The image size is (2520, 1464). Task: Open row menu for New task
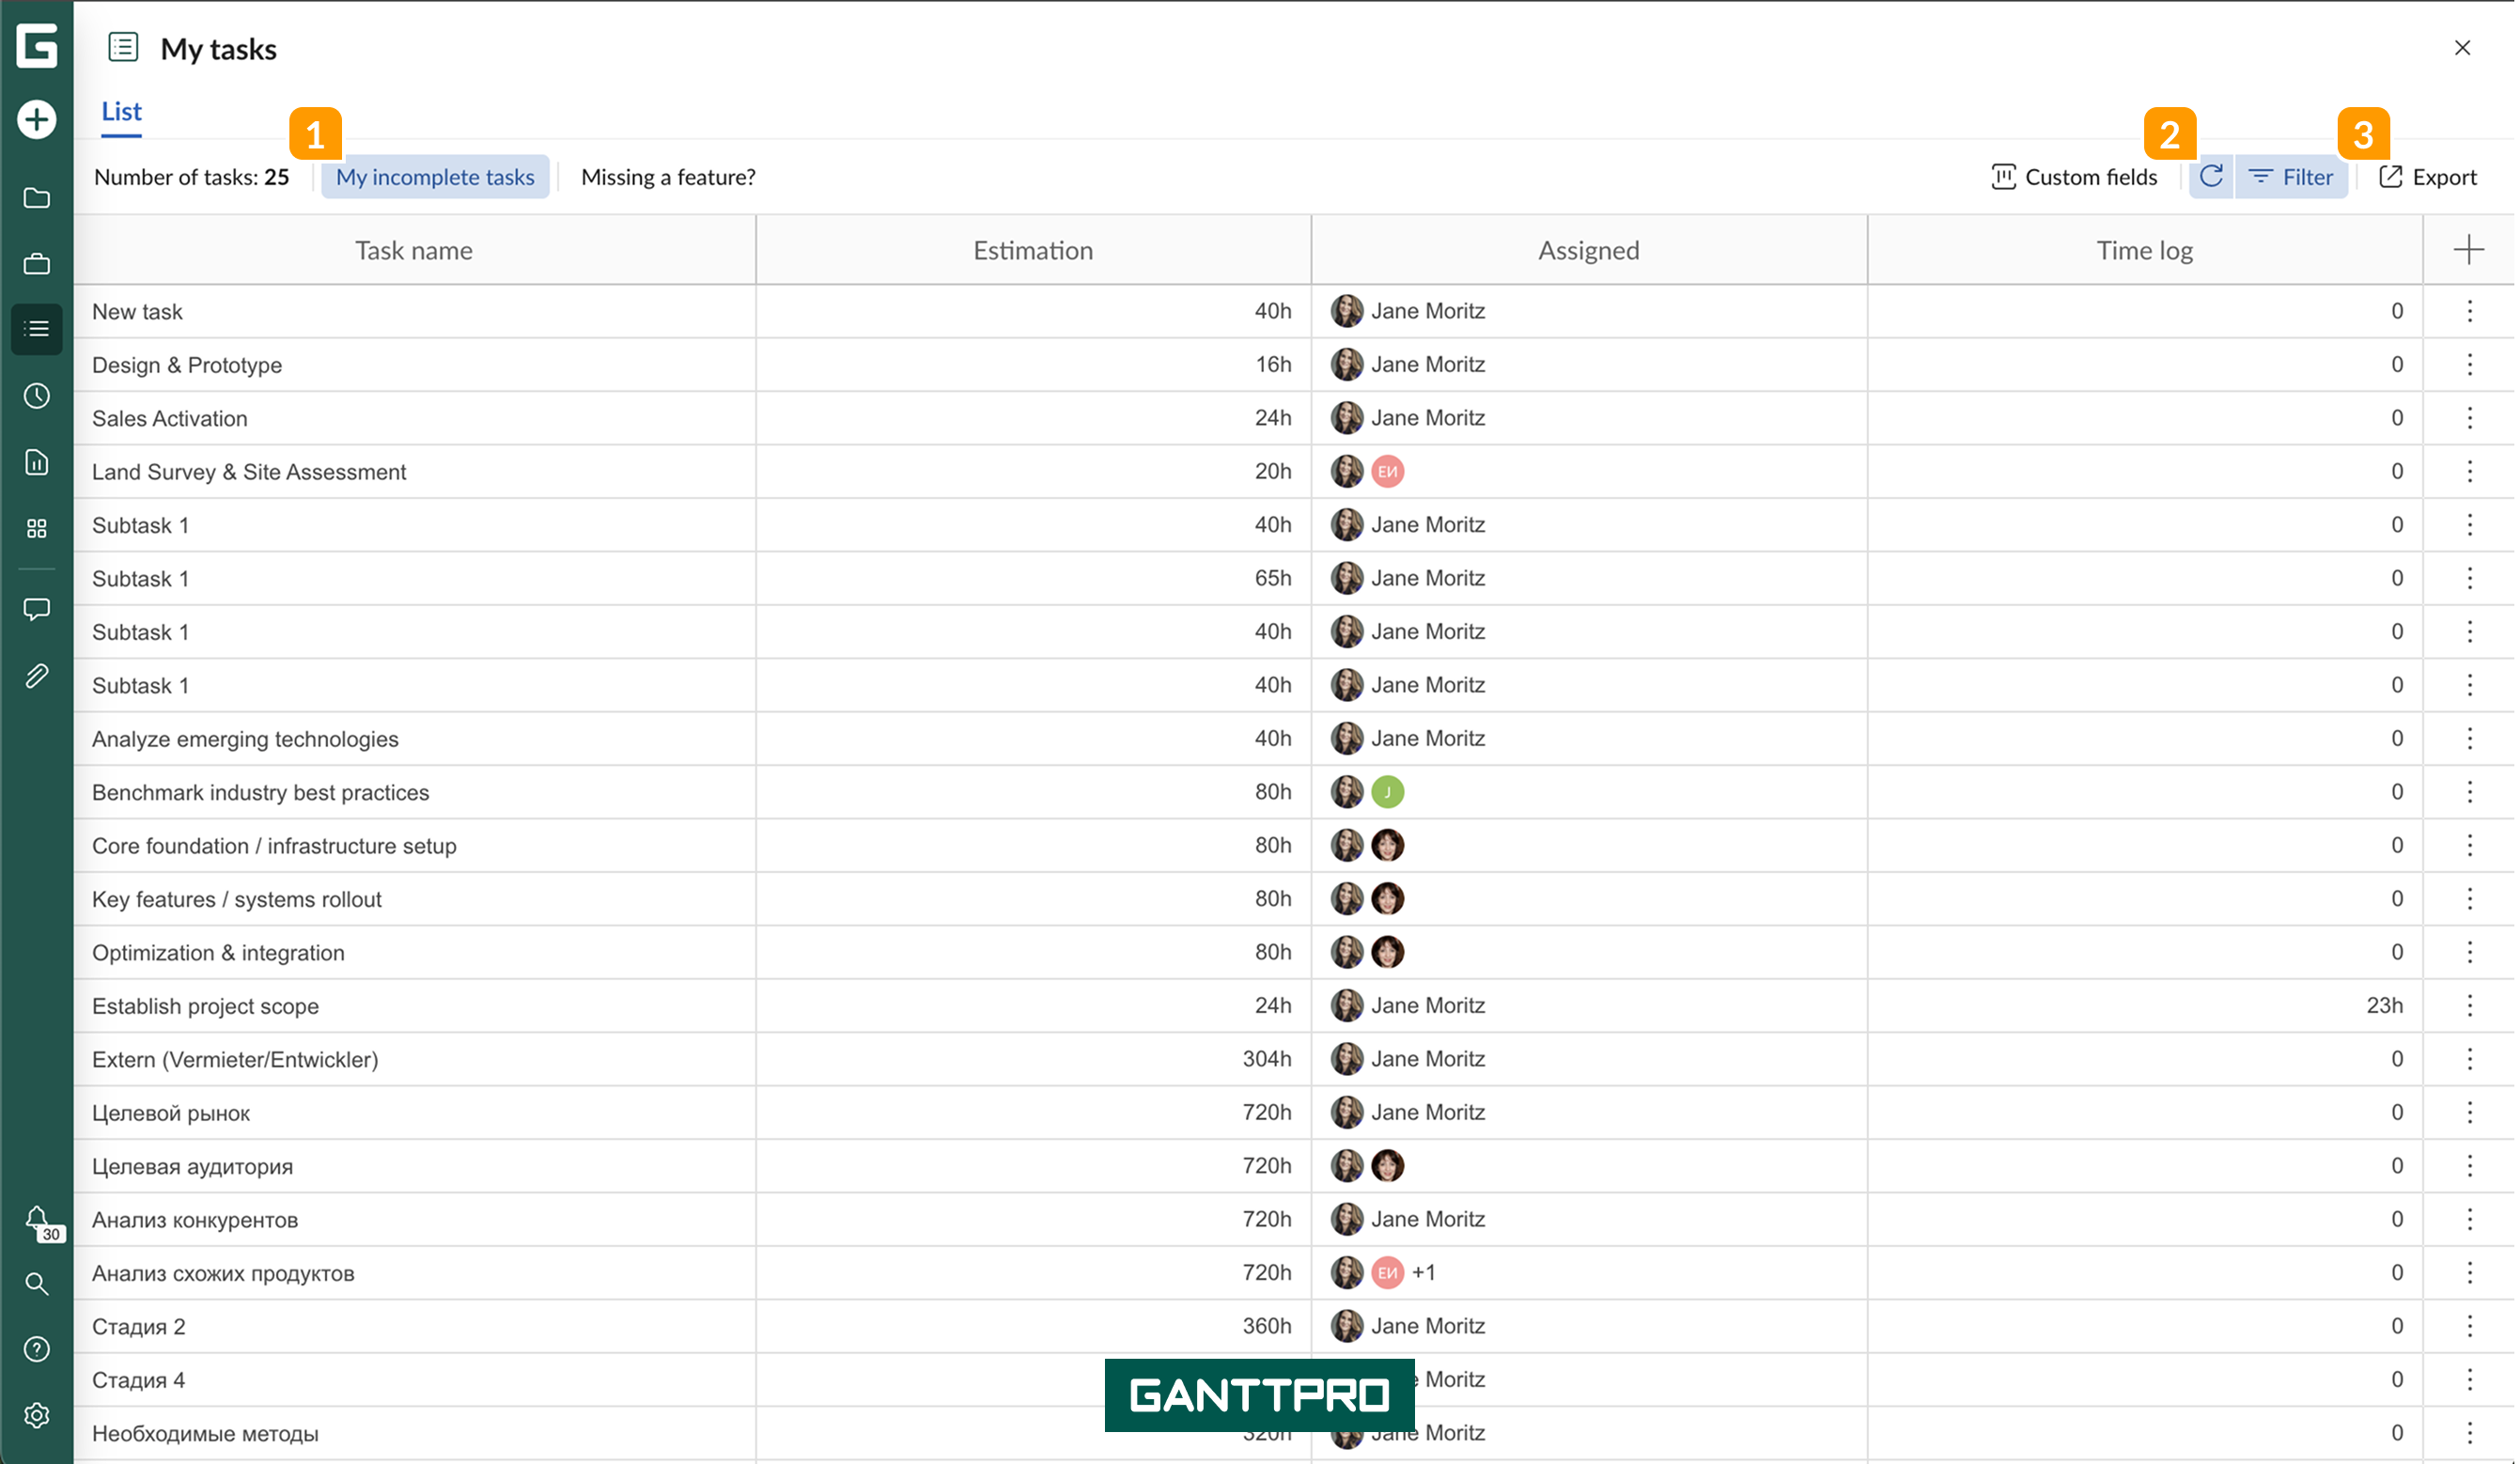point(2469,311)
